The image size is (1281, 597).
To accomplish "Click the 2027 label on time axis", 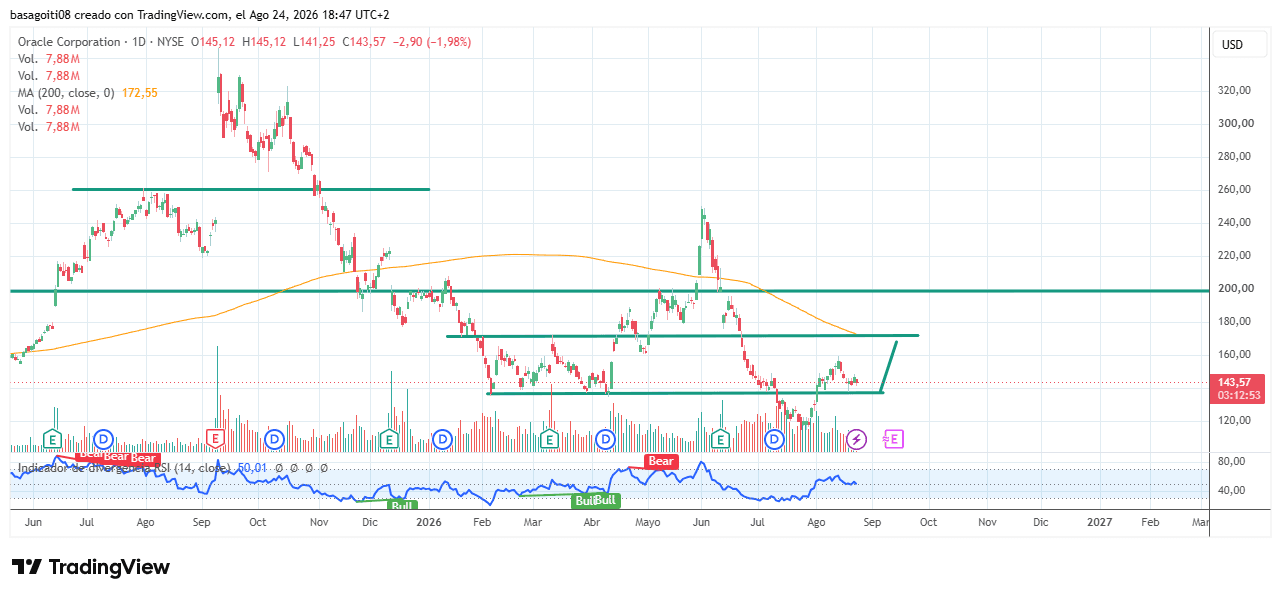I will tap(1099, 522).
